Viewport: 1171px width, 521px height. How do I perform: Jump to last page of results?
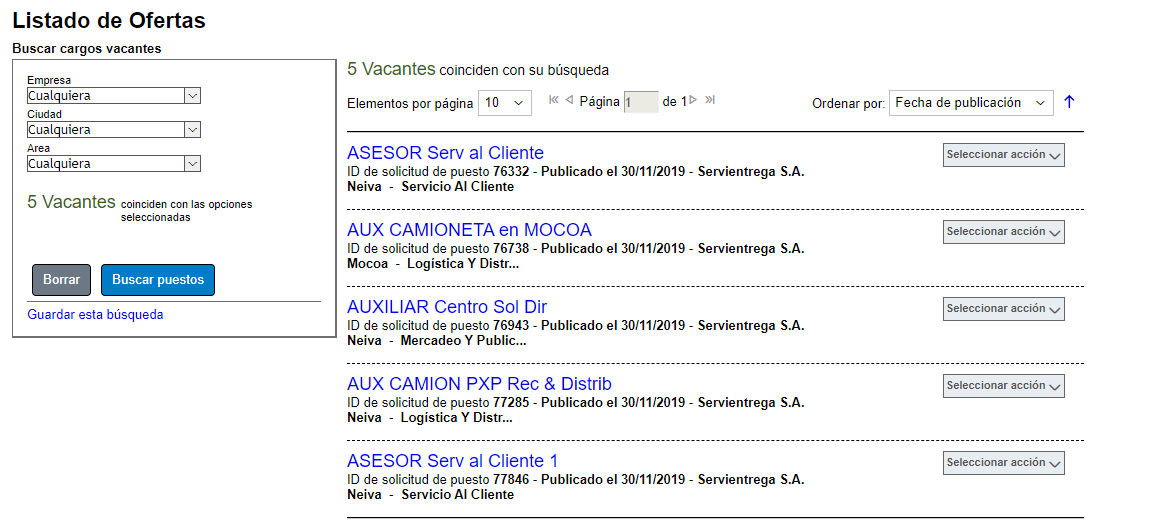pos(710,100)
